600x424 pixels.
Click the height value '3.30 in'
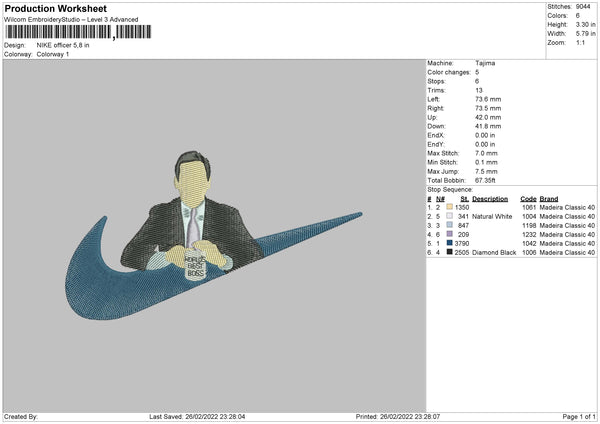585,24
